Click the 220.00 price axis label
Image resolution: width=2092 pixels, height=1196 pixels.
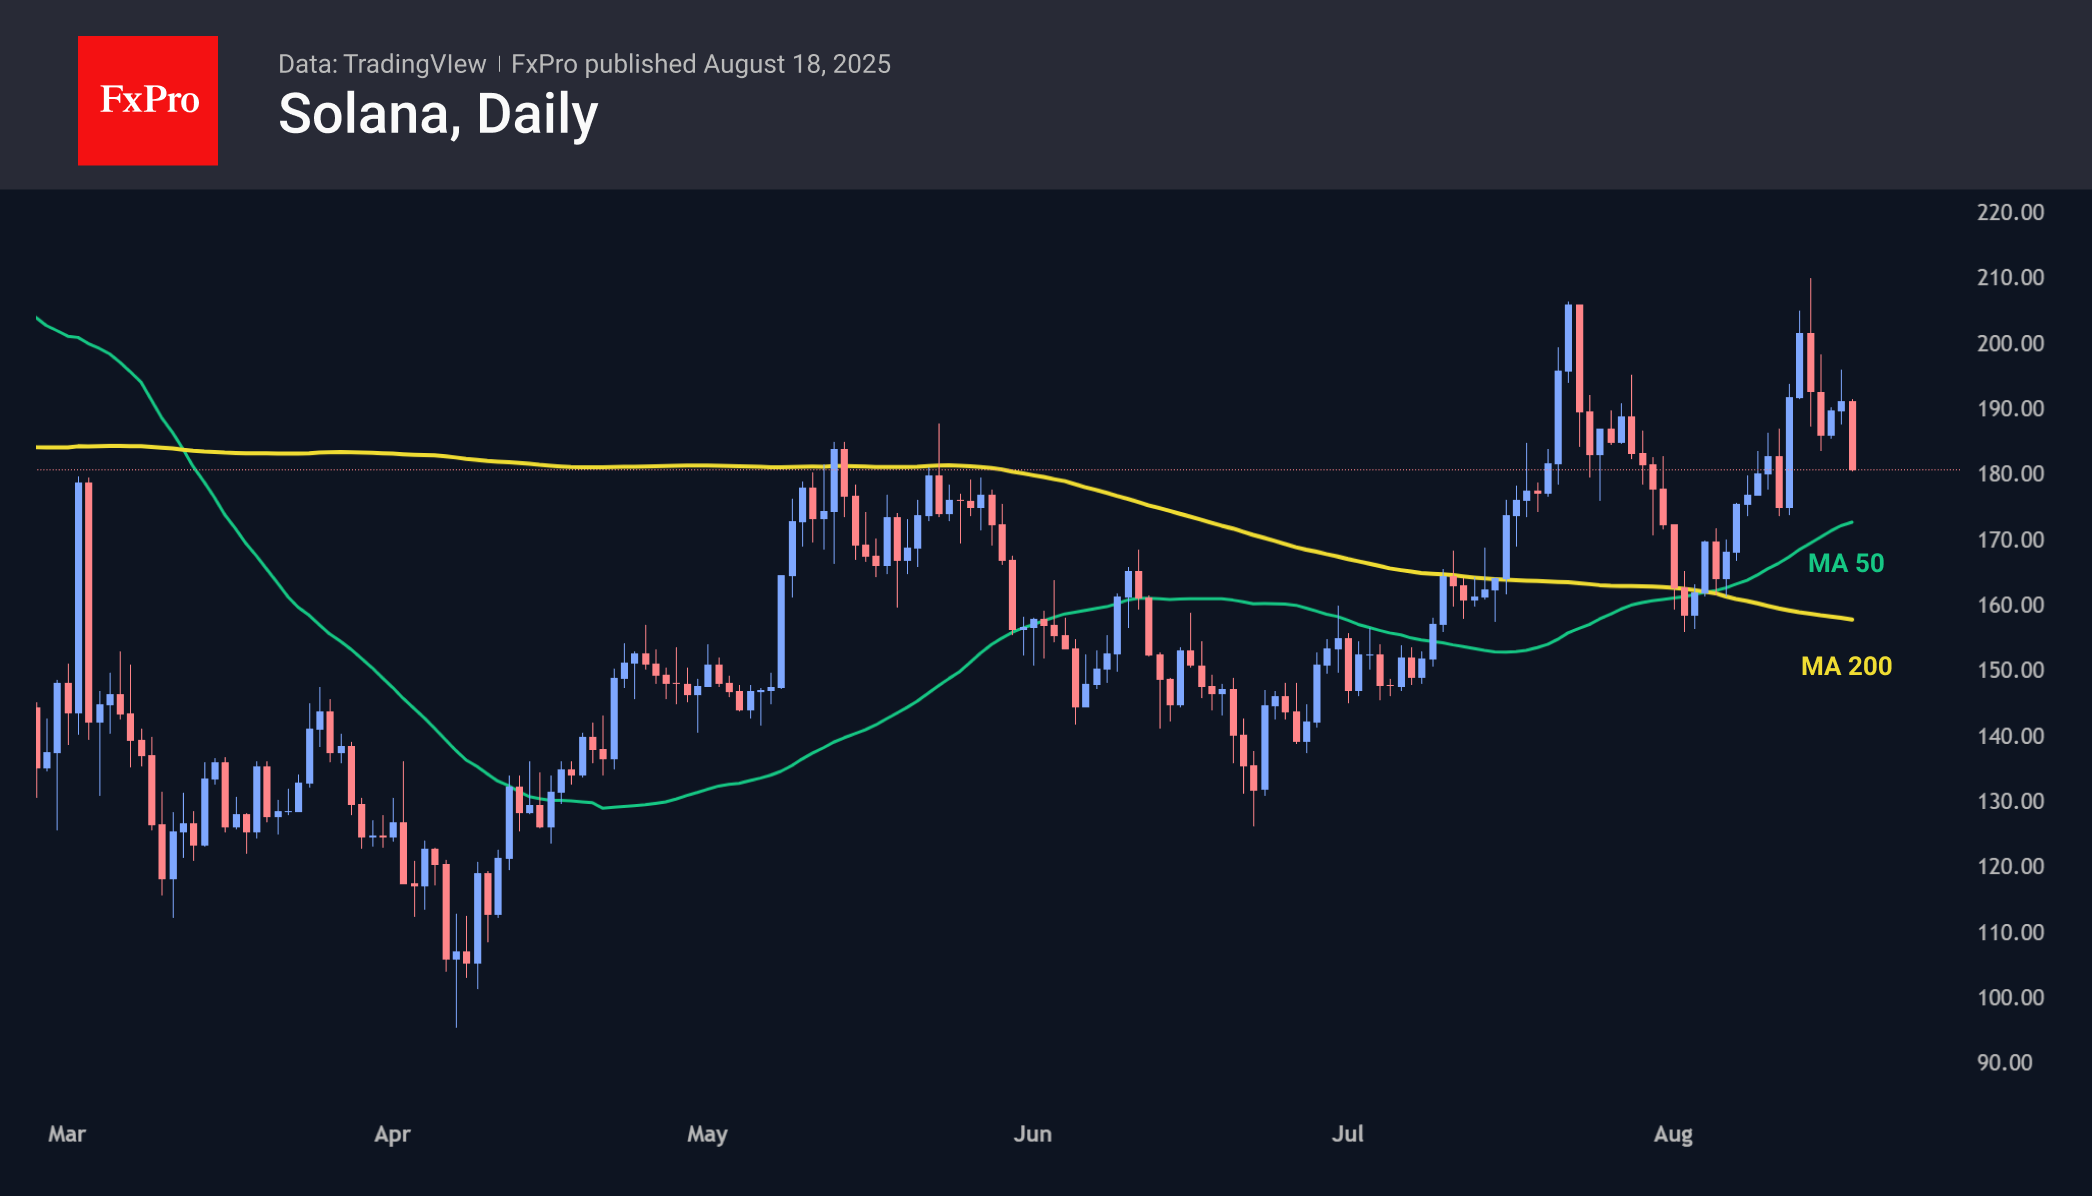(x=2010, y=212)
